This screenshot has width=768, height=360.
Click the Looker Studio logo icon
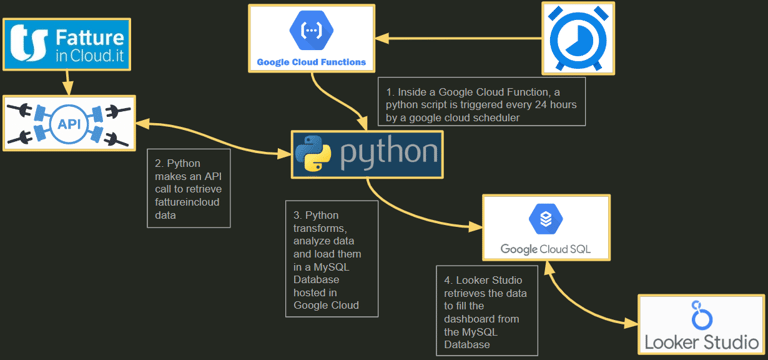701,316
